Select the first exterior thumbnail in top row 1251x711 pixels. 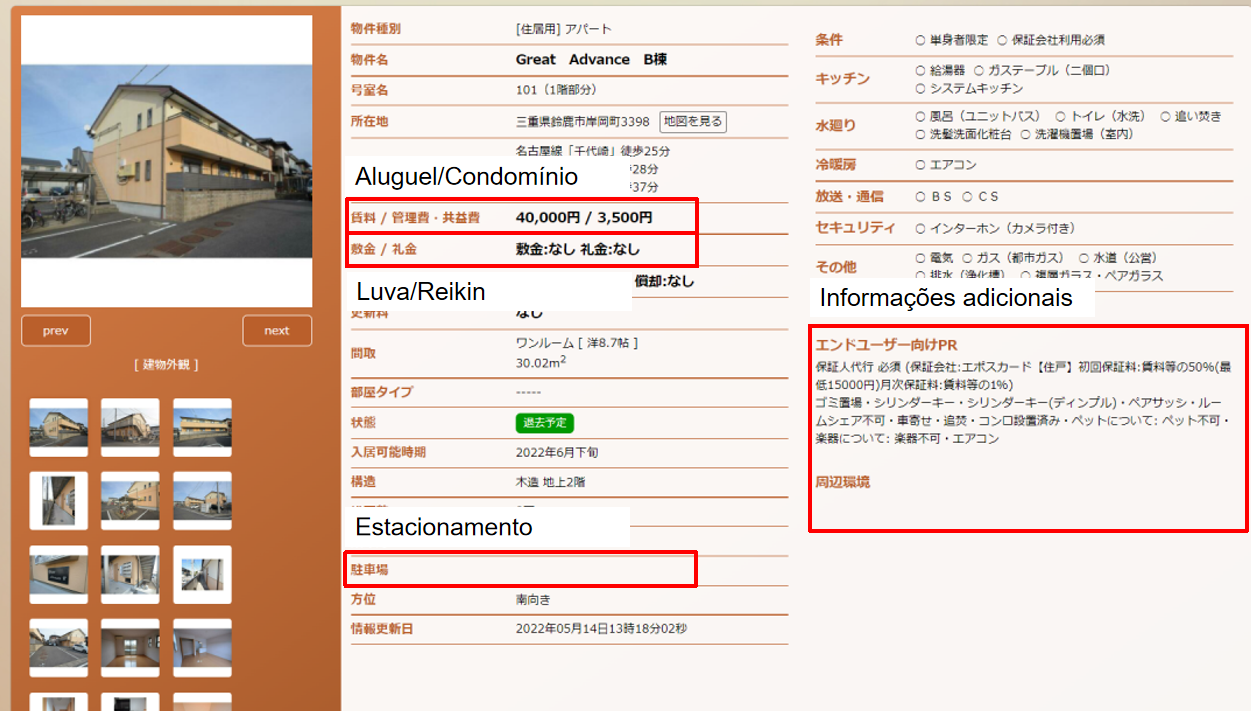58,428
